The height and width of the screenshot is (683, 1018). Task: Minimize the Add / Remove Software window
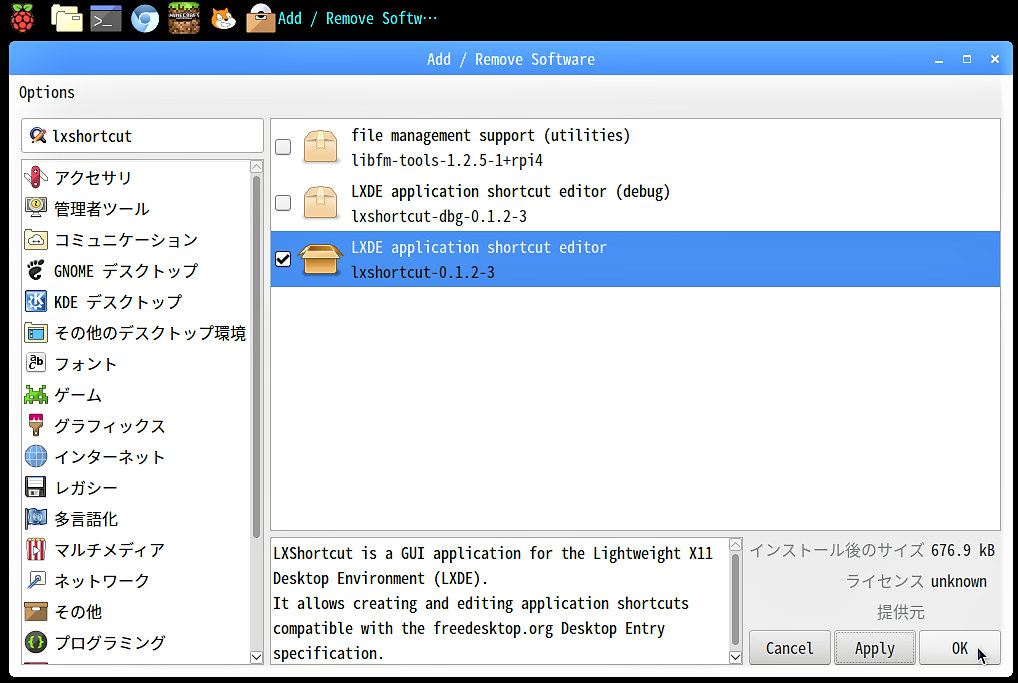pyautogui.click(x=939, y=59)
